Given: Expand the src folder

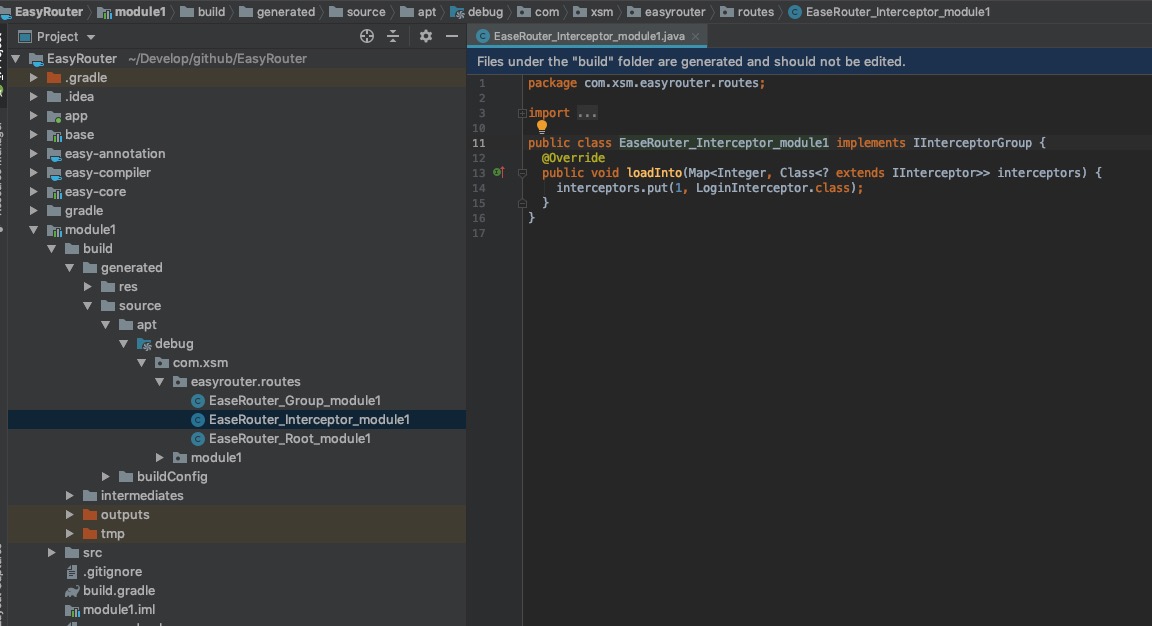Looking at the screenshot, I should pyautogui.click(x=51, y=553).
